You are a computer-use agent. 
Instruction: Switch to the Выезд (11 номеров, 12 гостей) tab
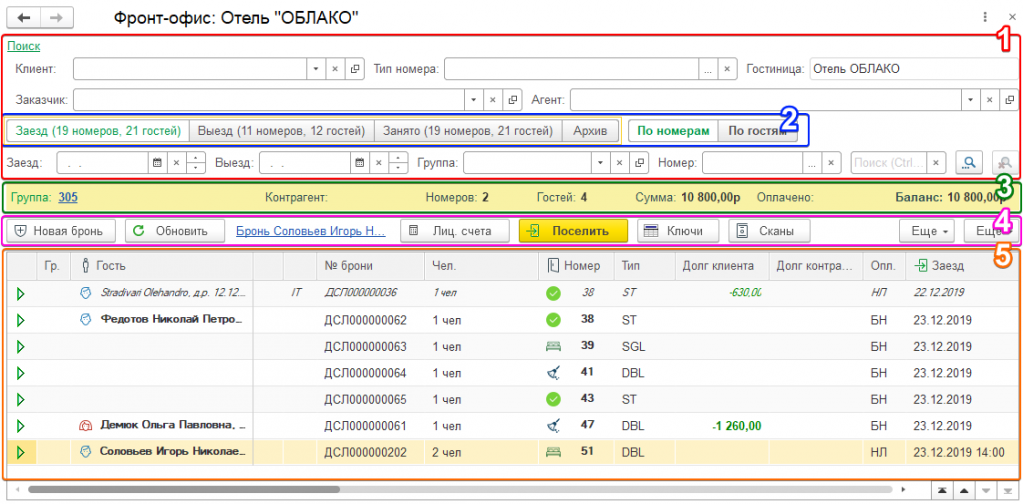pyautogui.click(x=281, y=131)
